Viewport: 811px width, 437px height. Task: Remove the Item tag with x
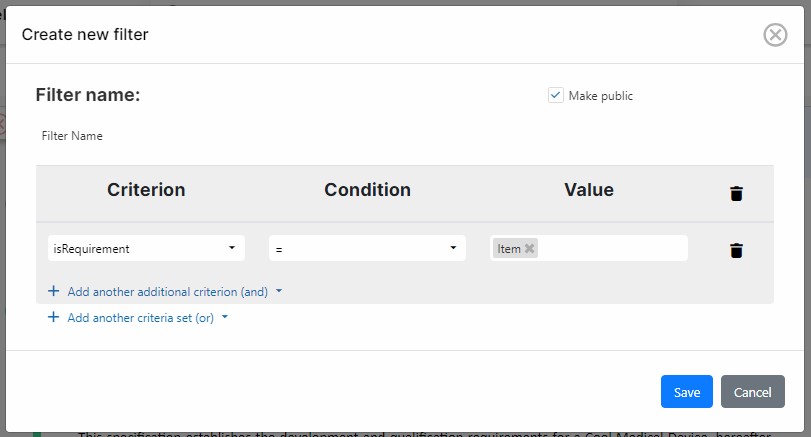(530, 249)
